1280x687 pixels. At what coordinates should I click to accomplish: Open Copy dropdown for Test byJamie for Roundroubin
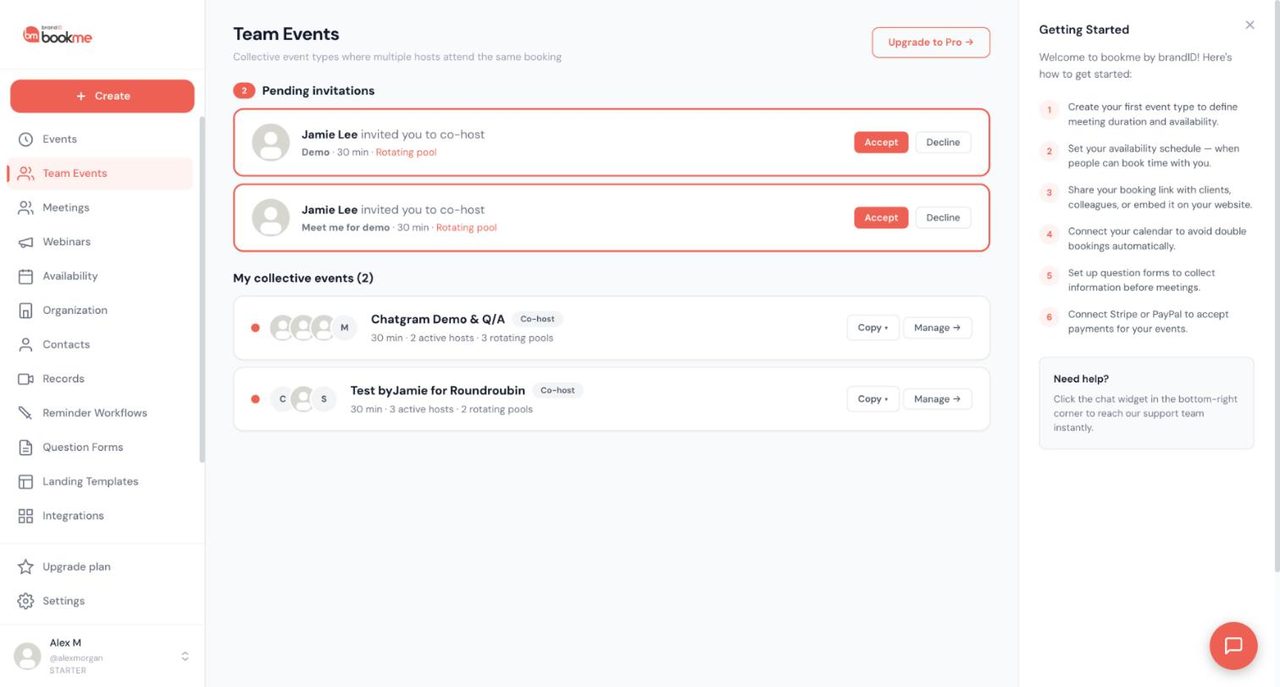click(872, 399)
